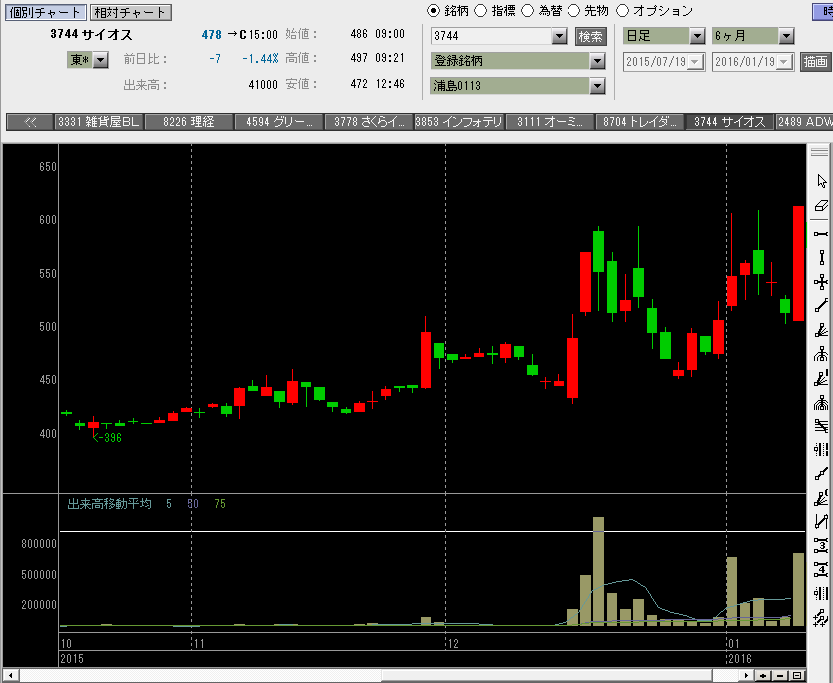The height and width of the screenshot is (683, 833).
Task: Select the 先物 radio button
Action: pyautogui.click(x=574, y=11)
